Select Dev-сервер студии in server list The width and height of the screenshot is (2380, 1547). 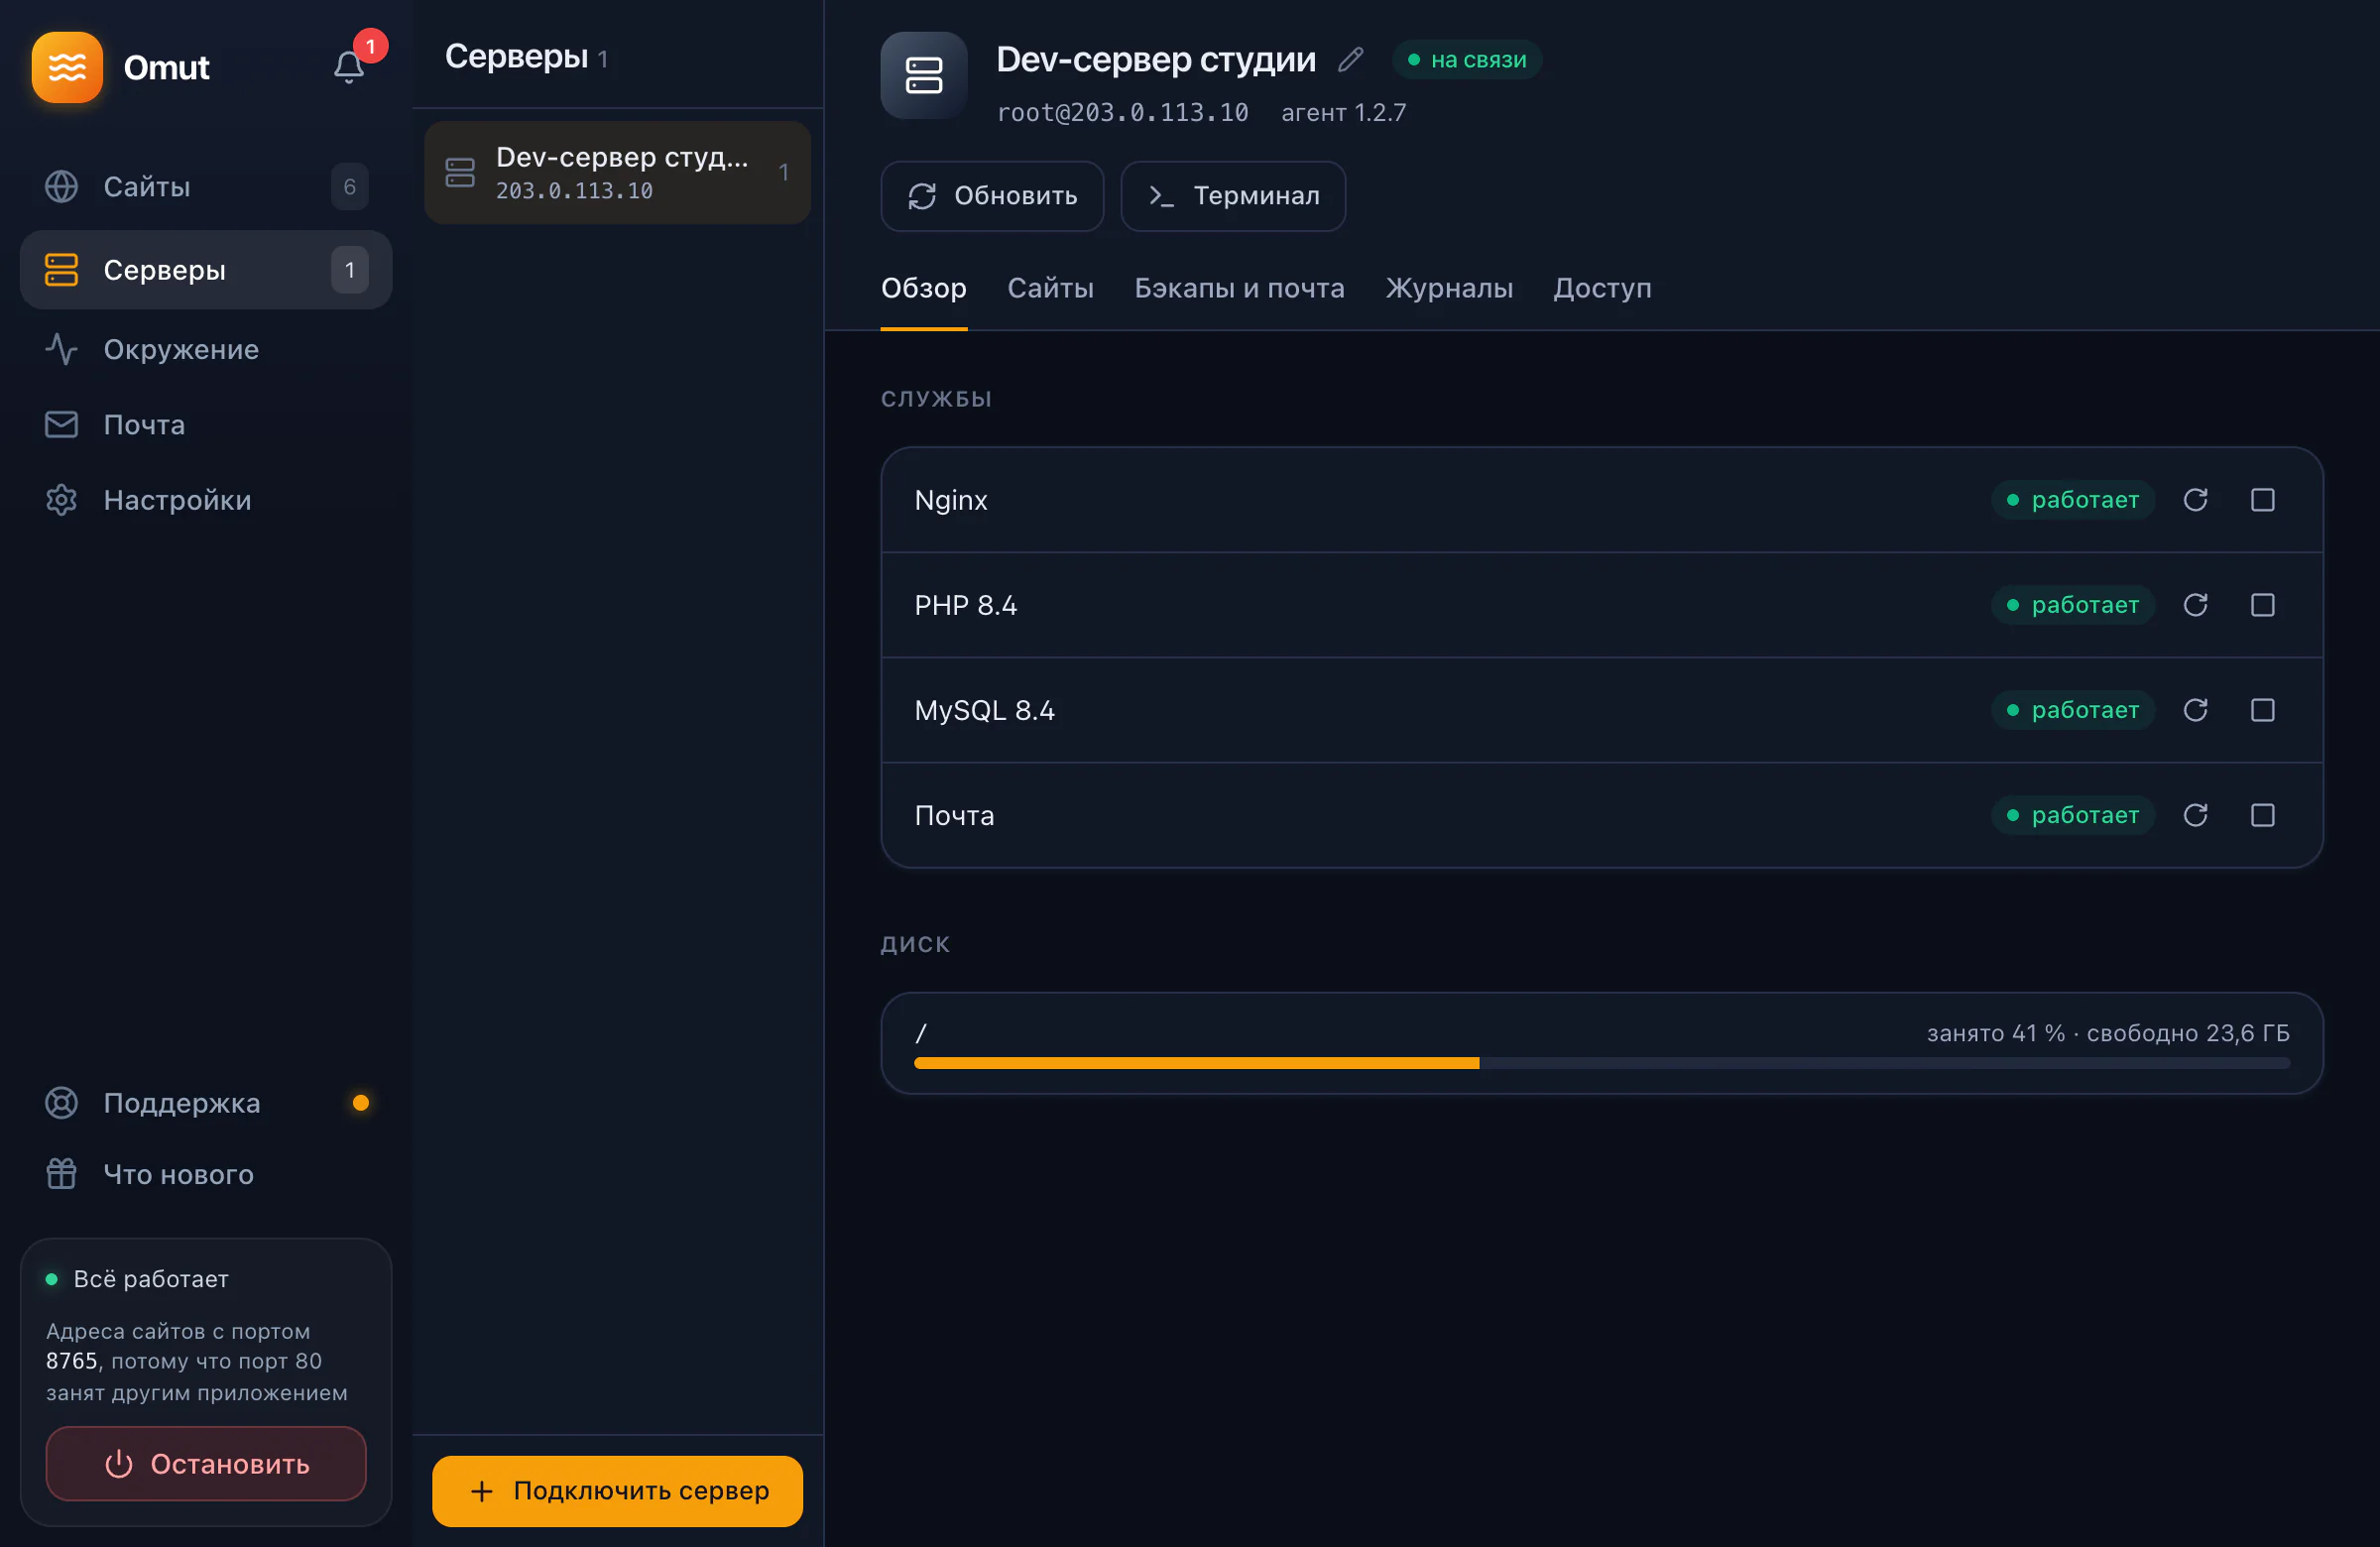point(617,172)
